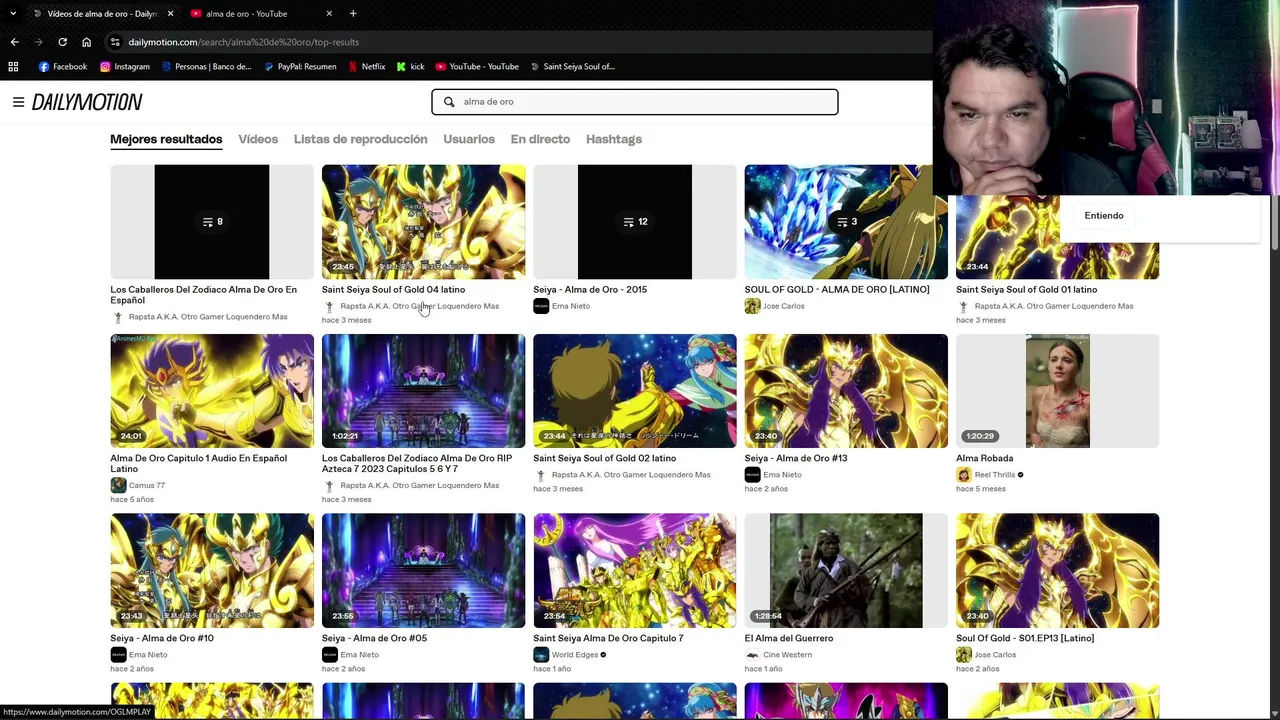Screen dimensions: 1280x720
Task: Open the 8-video playlist thumbnail
Action: coord(212,222)
